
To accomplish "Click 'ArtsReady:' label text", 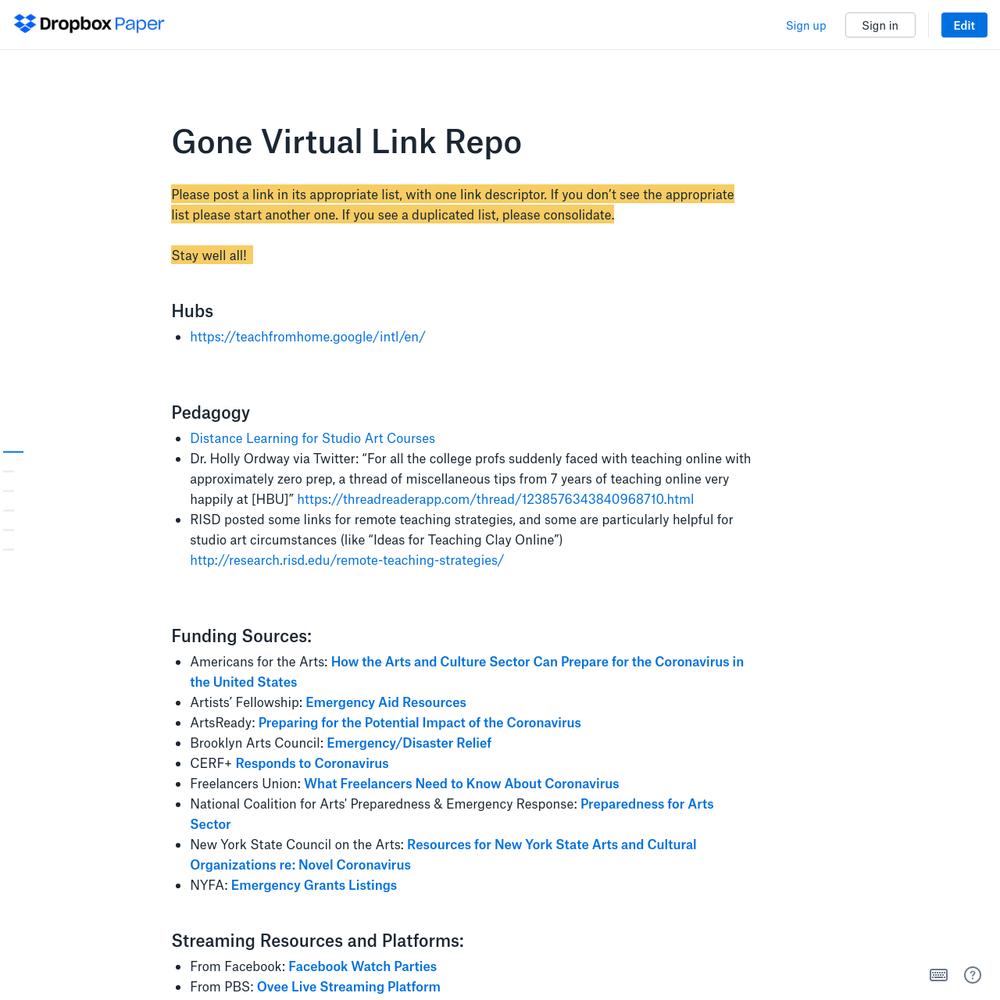I will [223, 723].
